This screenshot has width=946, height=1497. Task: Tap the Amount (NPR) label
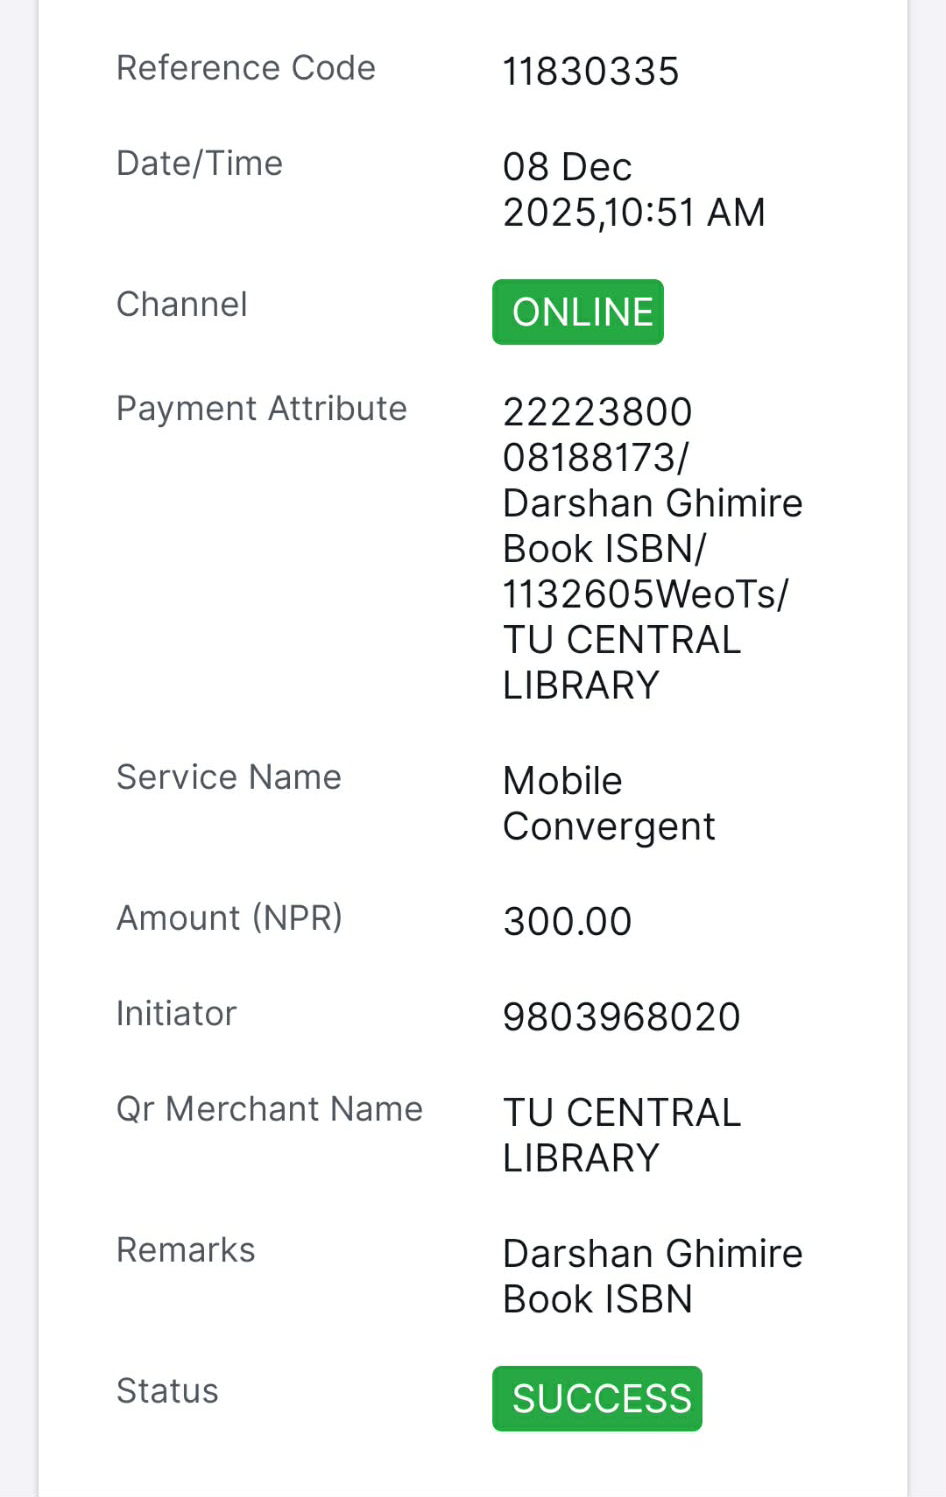click(229, 917)
